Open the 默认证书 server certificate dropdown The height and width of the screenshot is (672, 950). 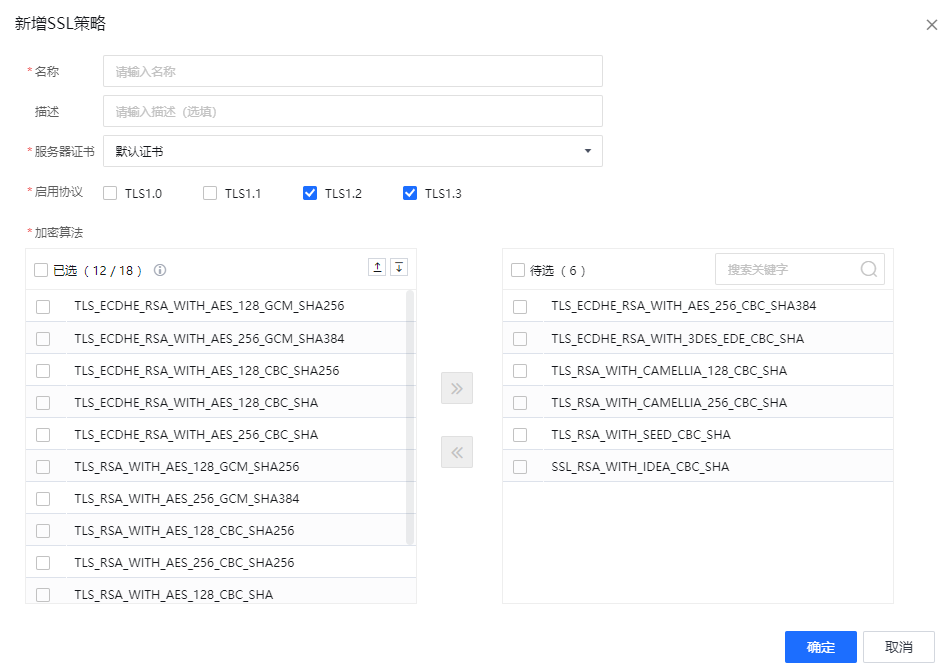(352, 151)
